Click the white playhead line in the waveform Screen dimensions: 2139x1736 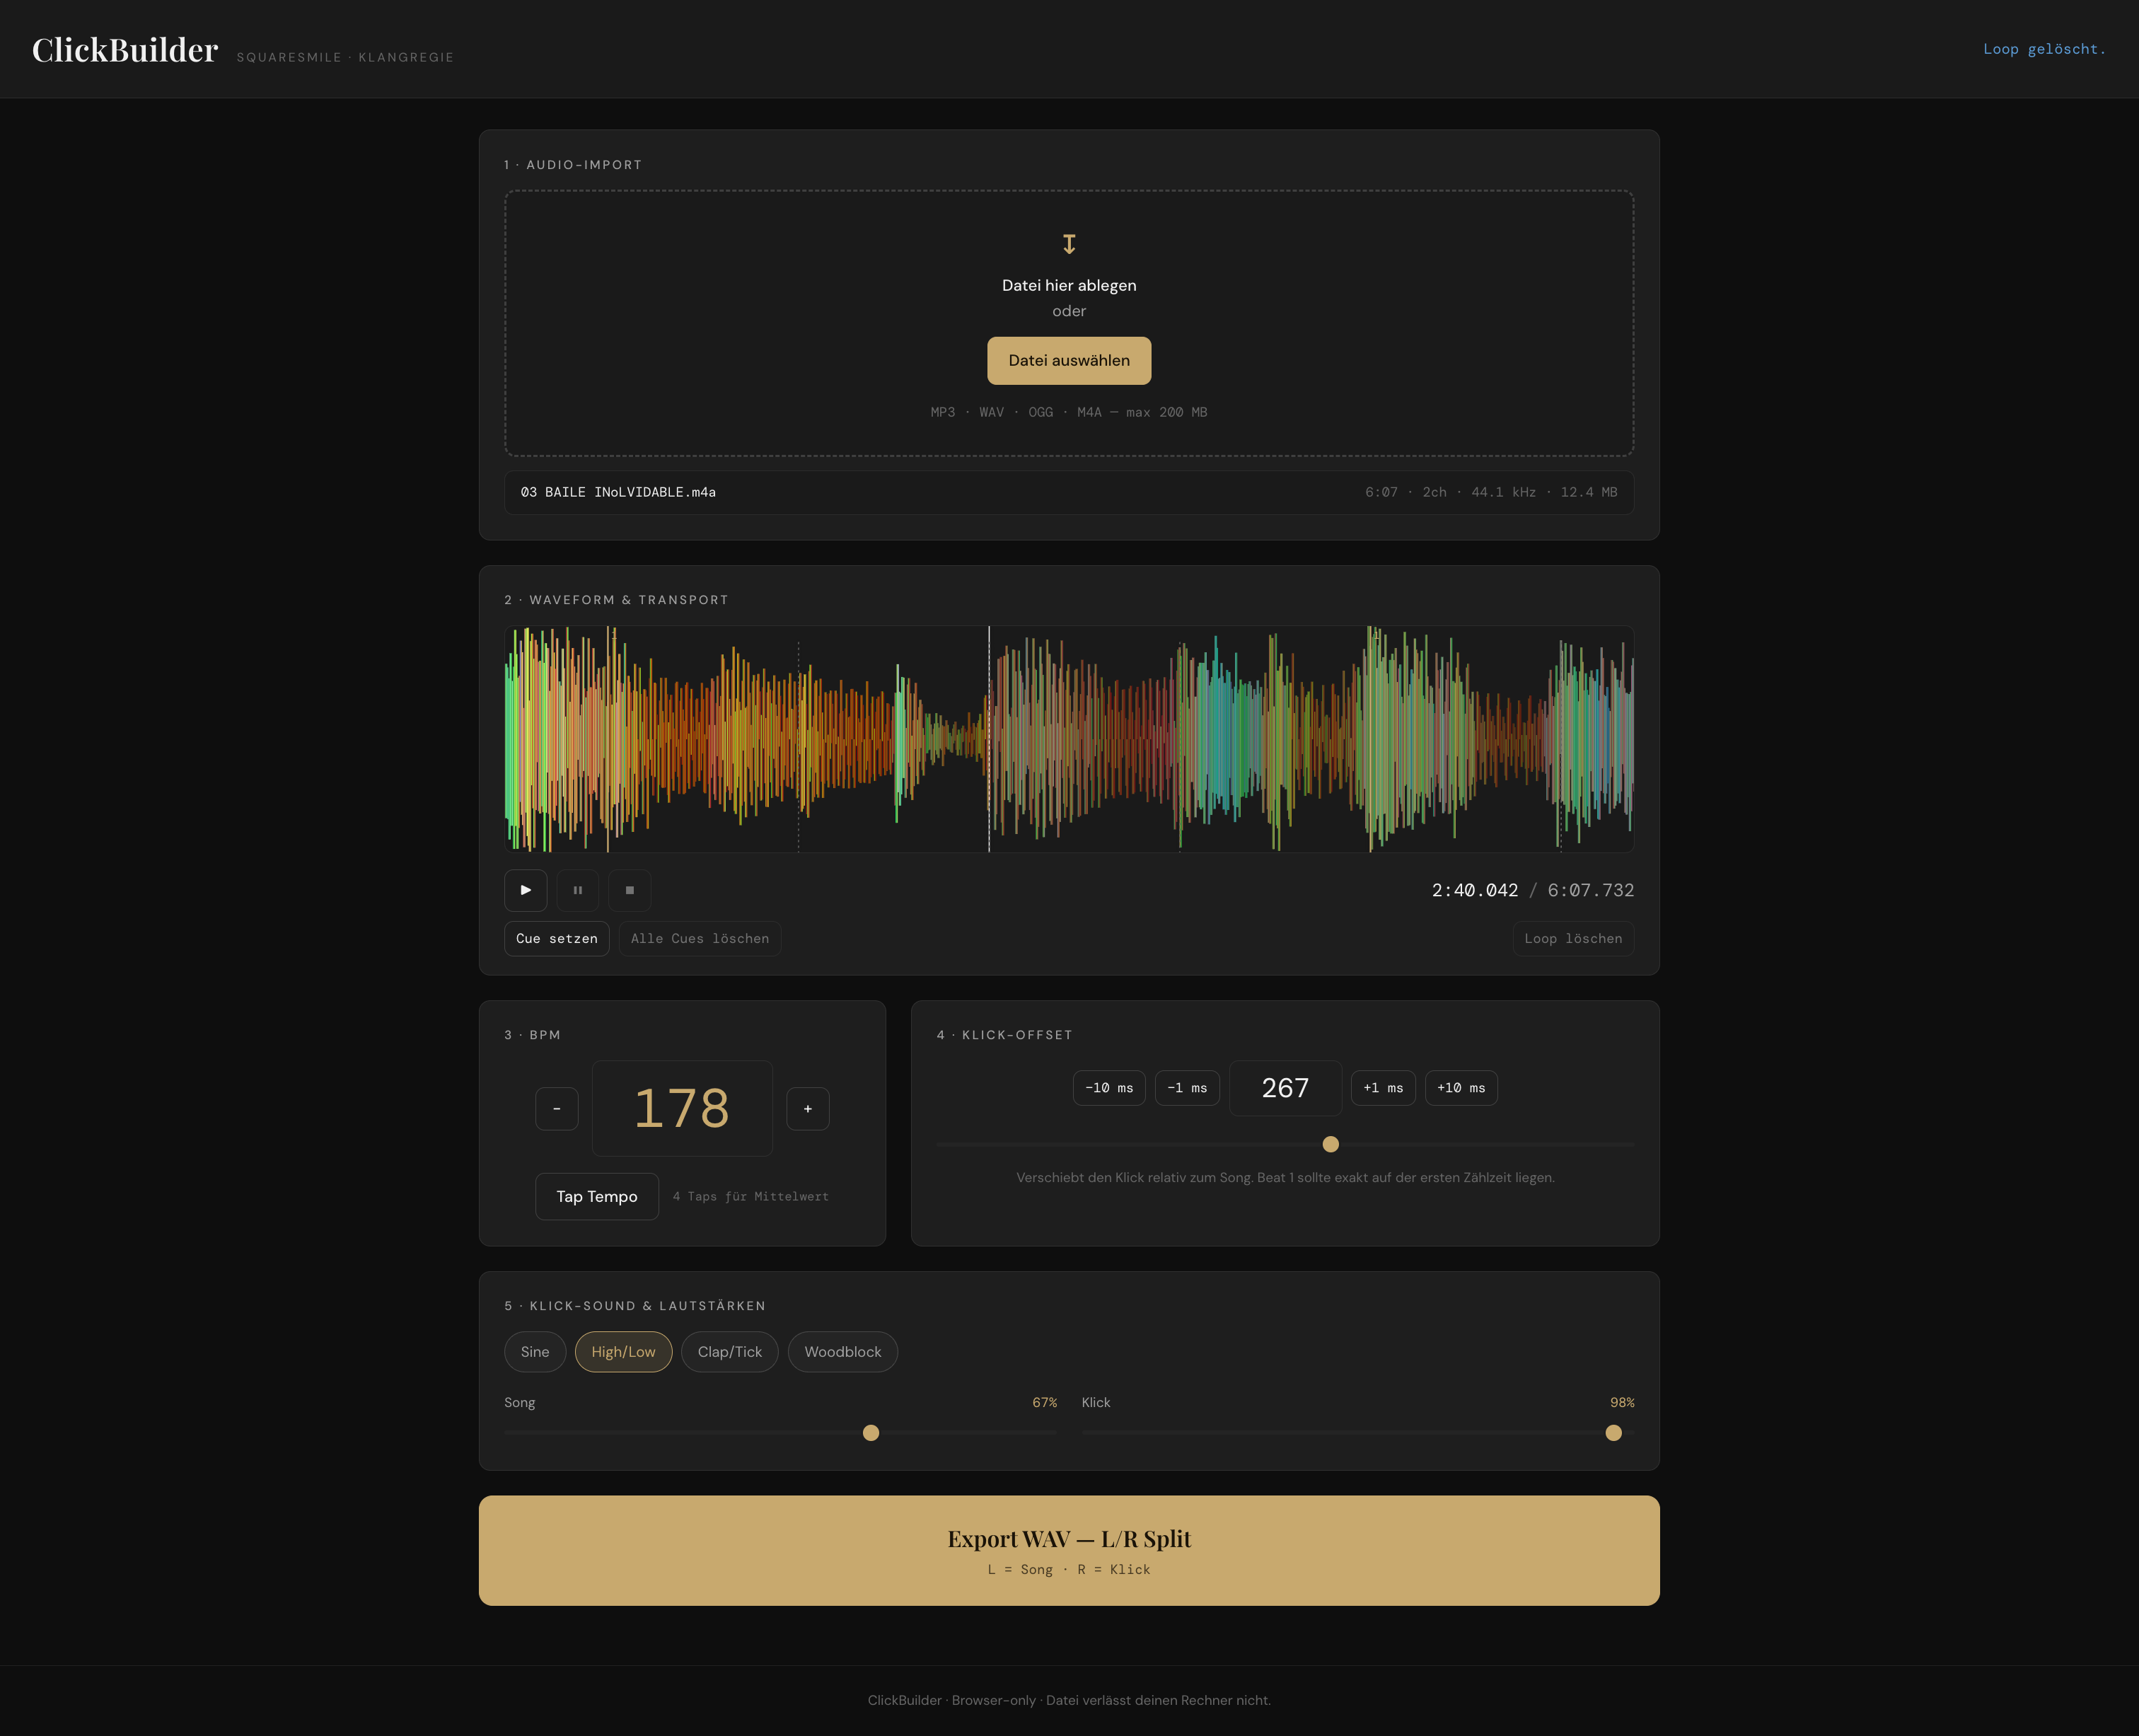(x=989, y=739)
